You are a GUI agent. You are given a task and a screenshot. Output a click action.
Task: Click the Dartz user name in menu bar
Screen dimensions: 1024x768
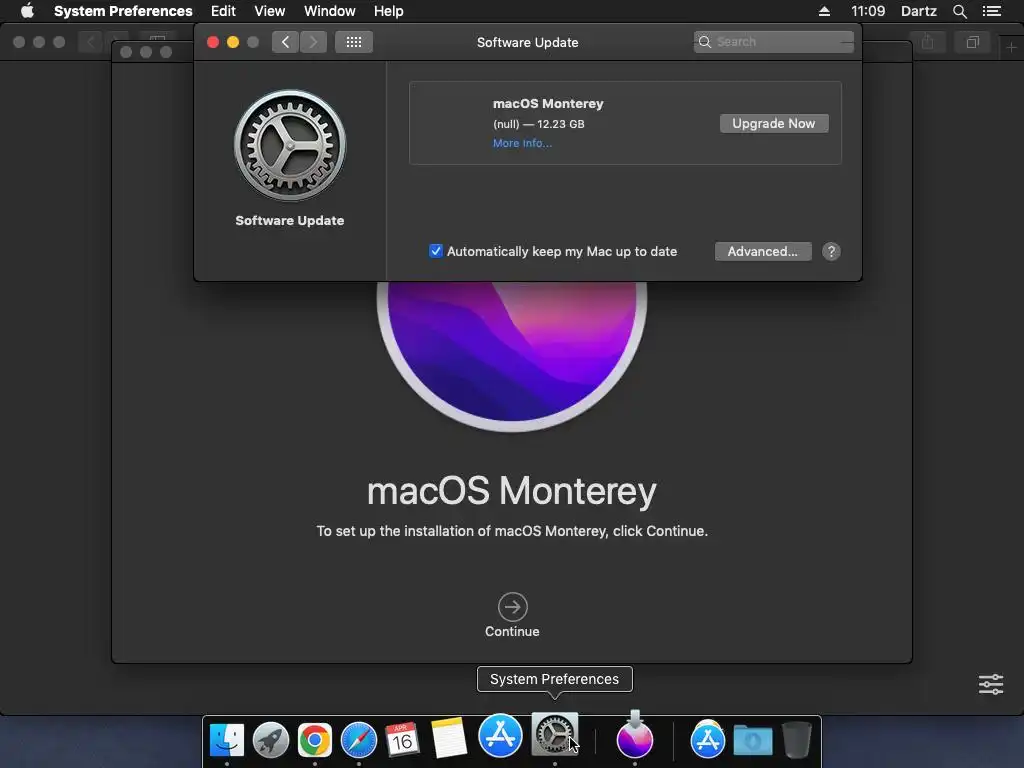(x=918, y=11)
